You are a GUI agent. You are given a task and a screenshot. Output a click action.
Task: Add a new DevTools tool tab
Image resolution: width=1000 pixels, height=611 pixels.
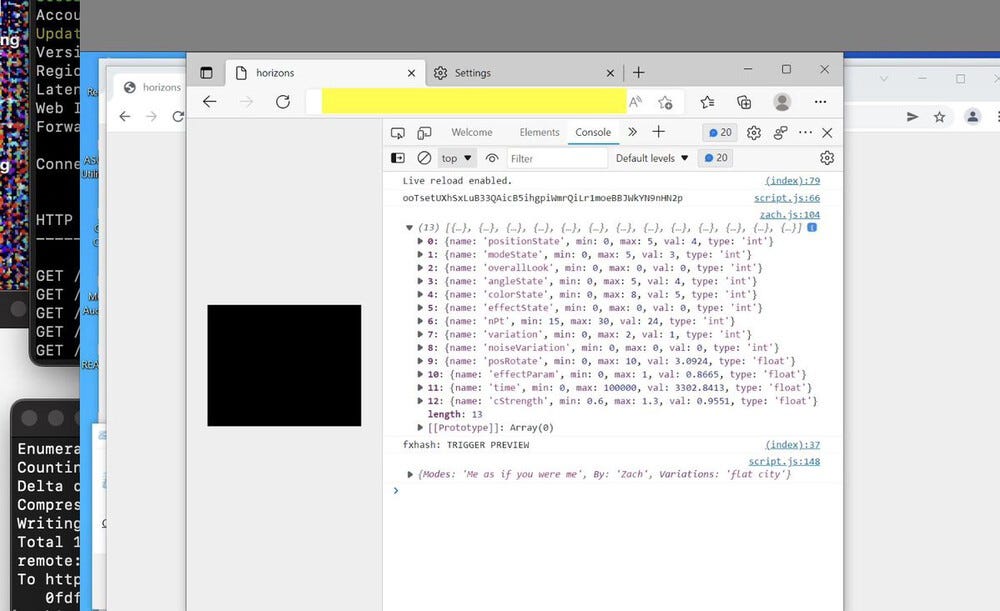click(x=659, y=131)
